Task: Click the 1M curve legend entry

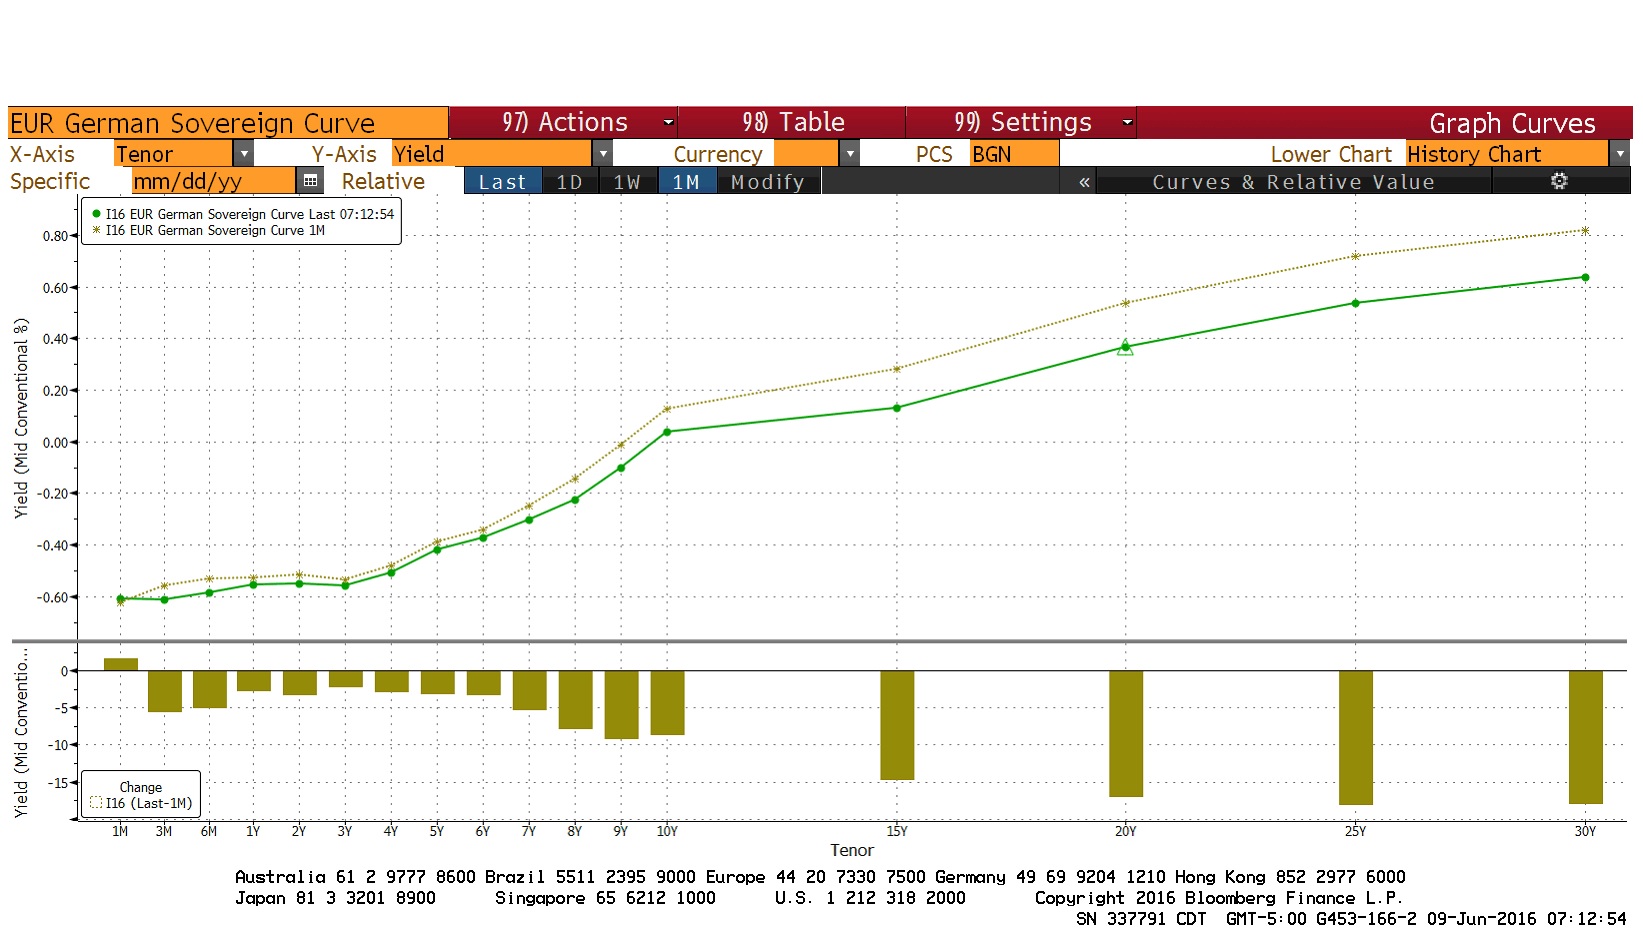Action: [208, 230]
